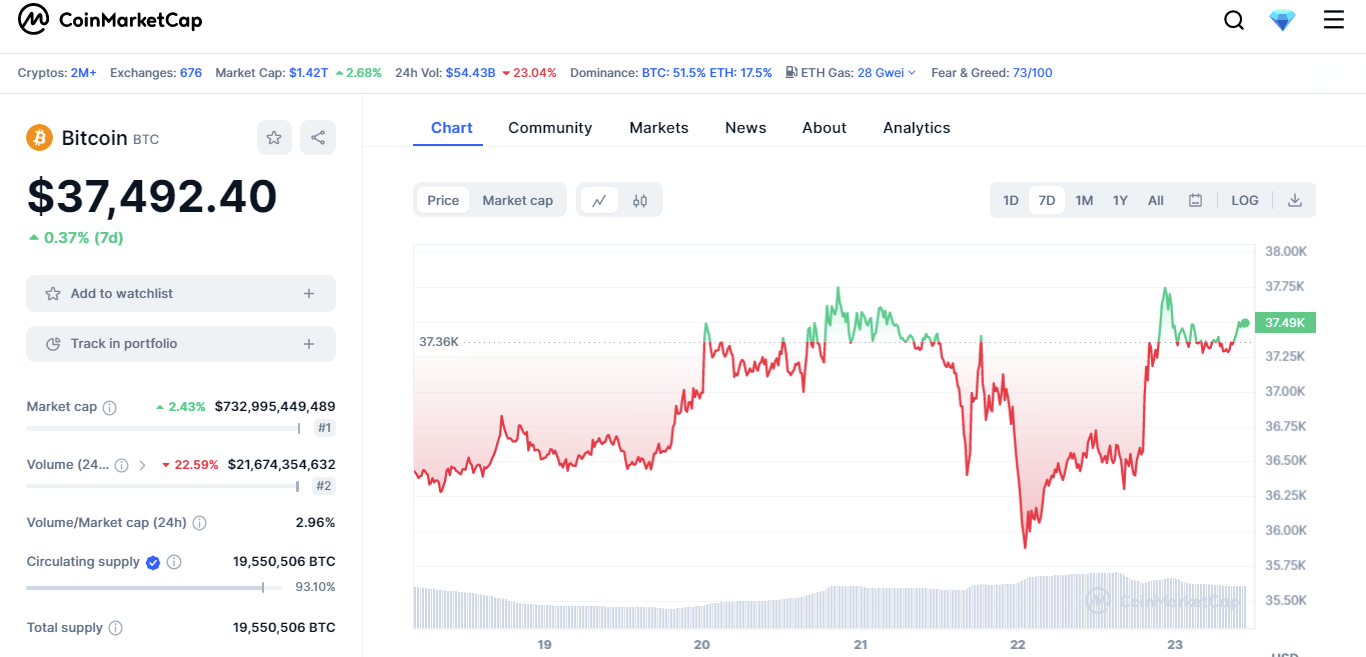Click the 37.49K current price tag

pos(1285,322)
